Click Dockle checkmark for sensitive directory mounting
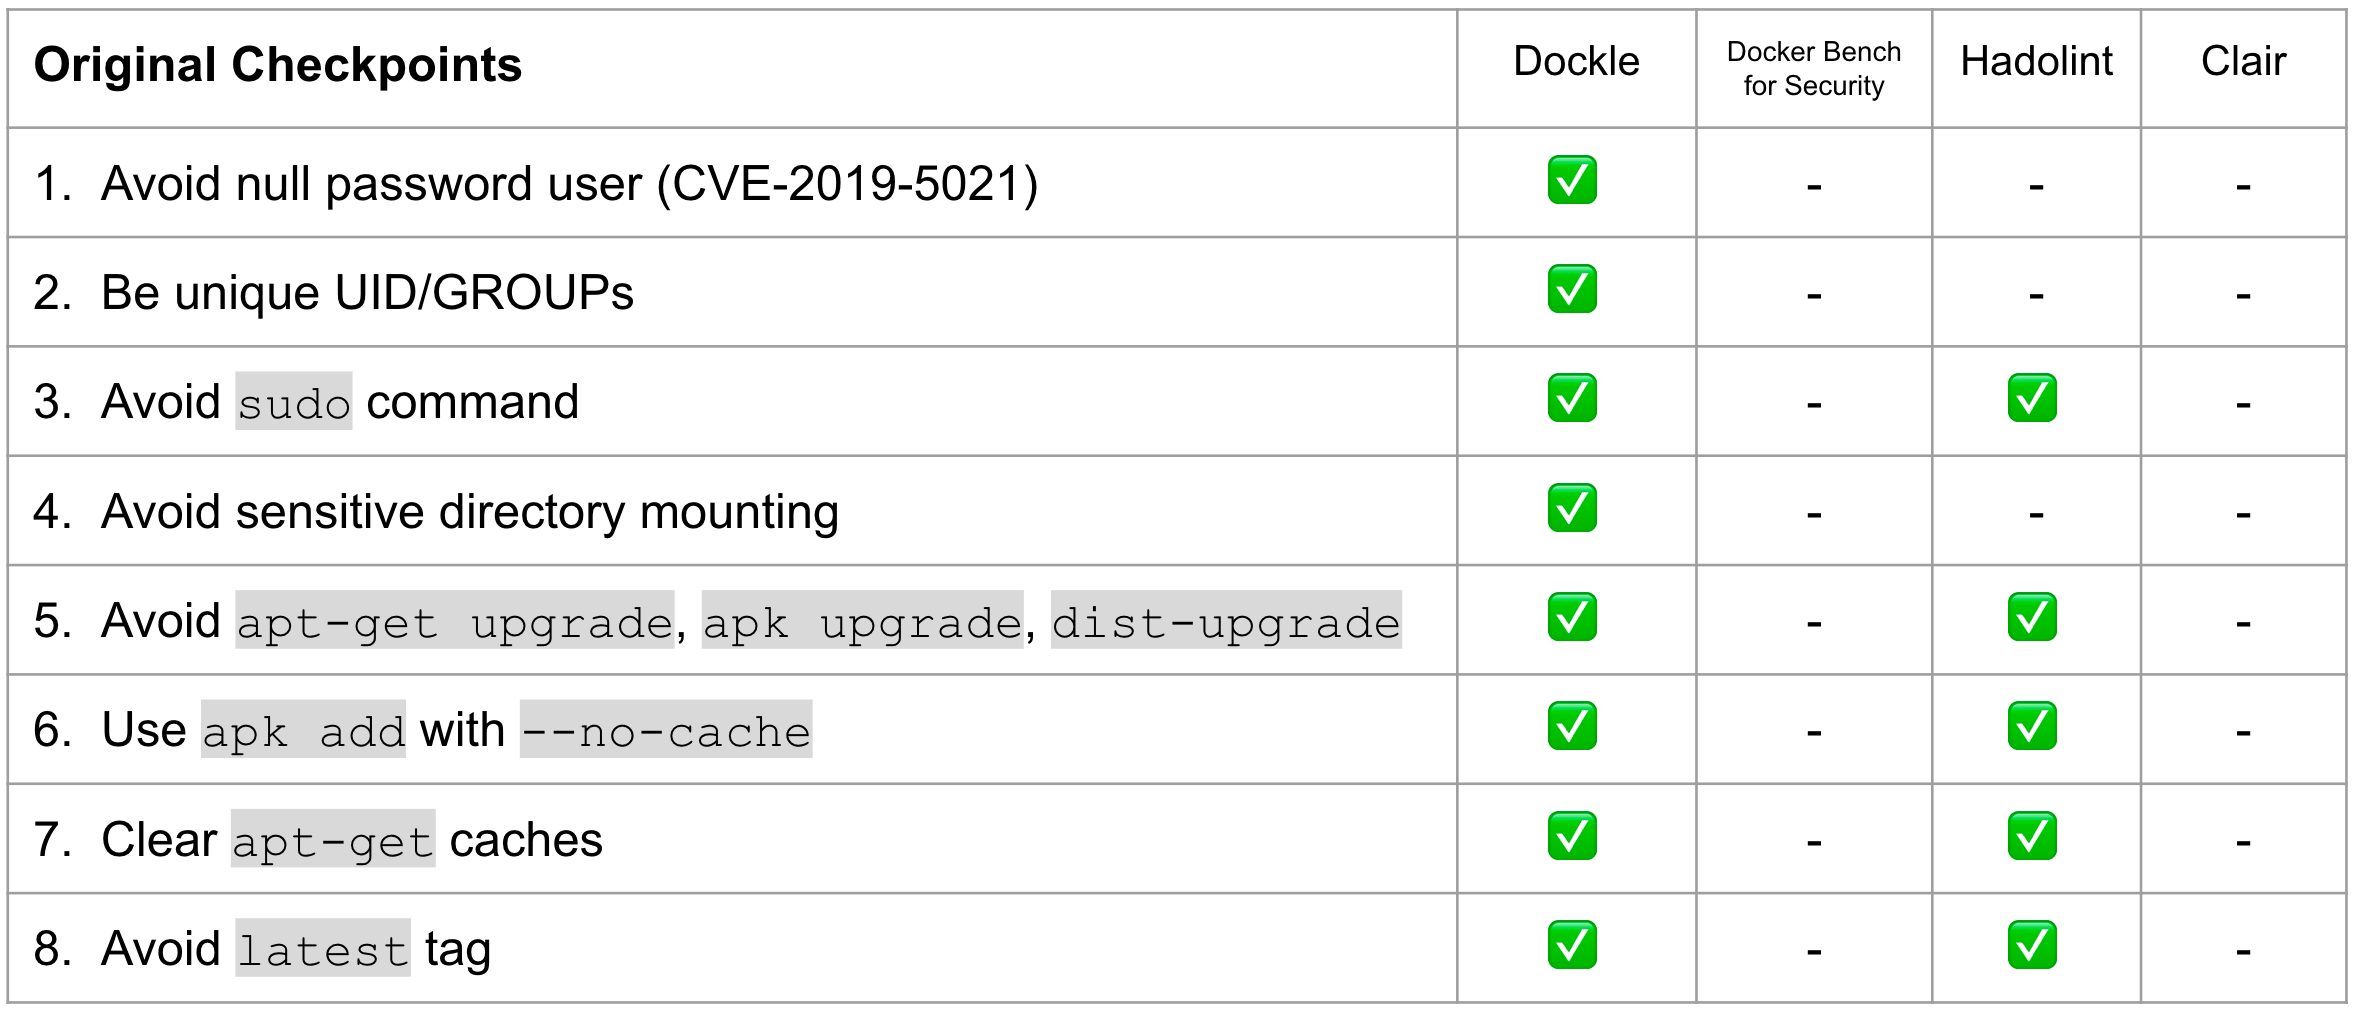The height and width of the screenshot is (1014, 2356). (1572, 508)
